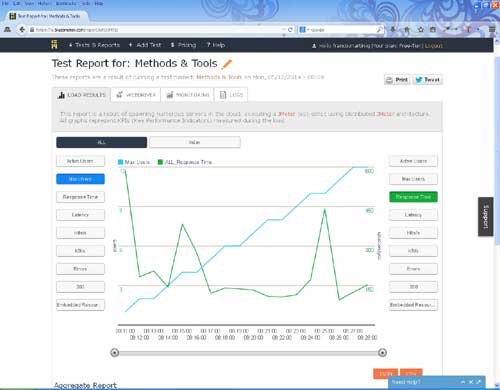Close the Need help widget with its X icon
Screen dimensions: 500x390
click(x=471, y=382)
